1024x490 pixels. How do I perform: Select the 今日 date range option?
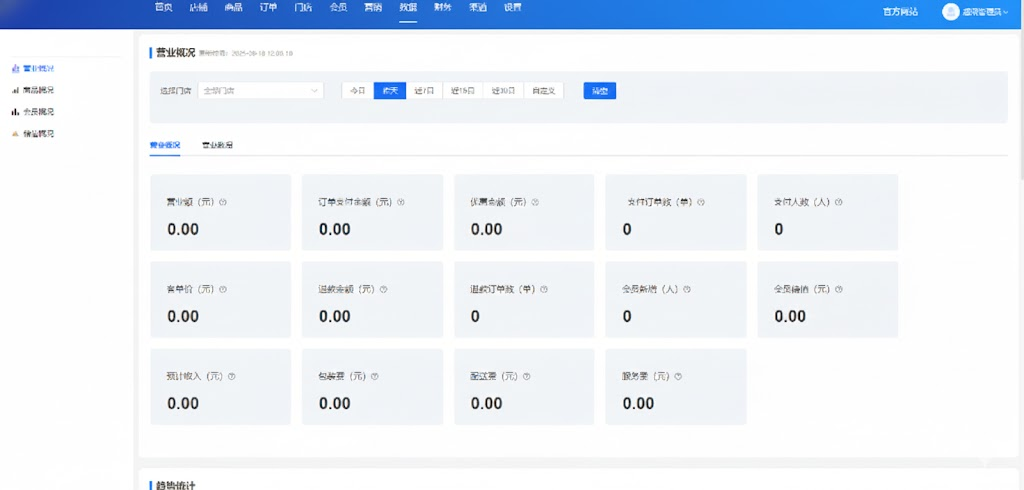click(x=357, y=91)
